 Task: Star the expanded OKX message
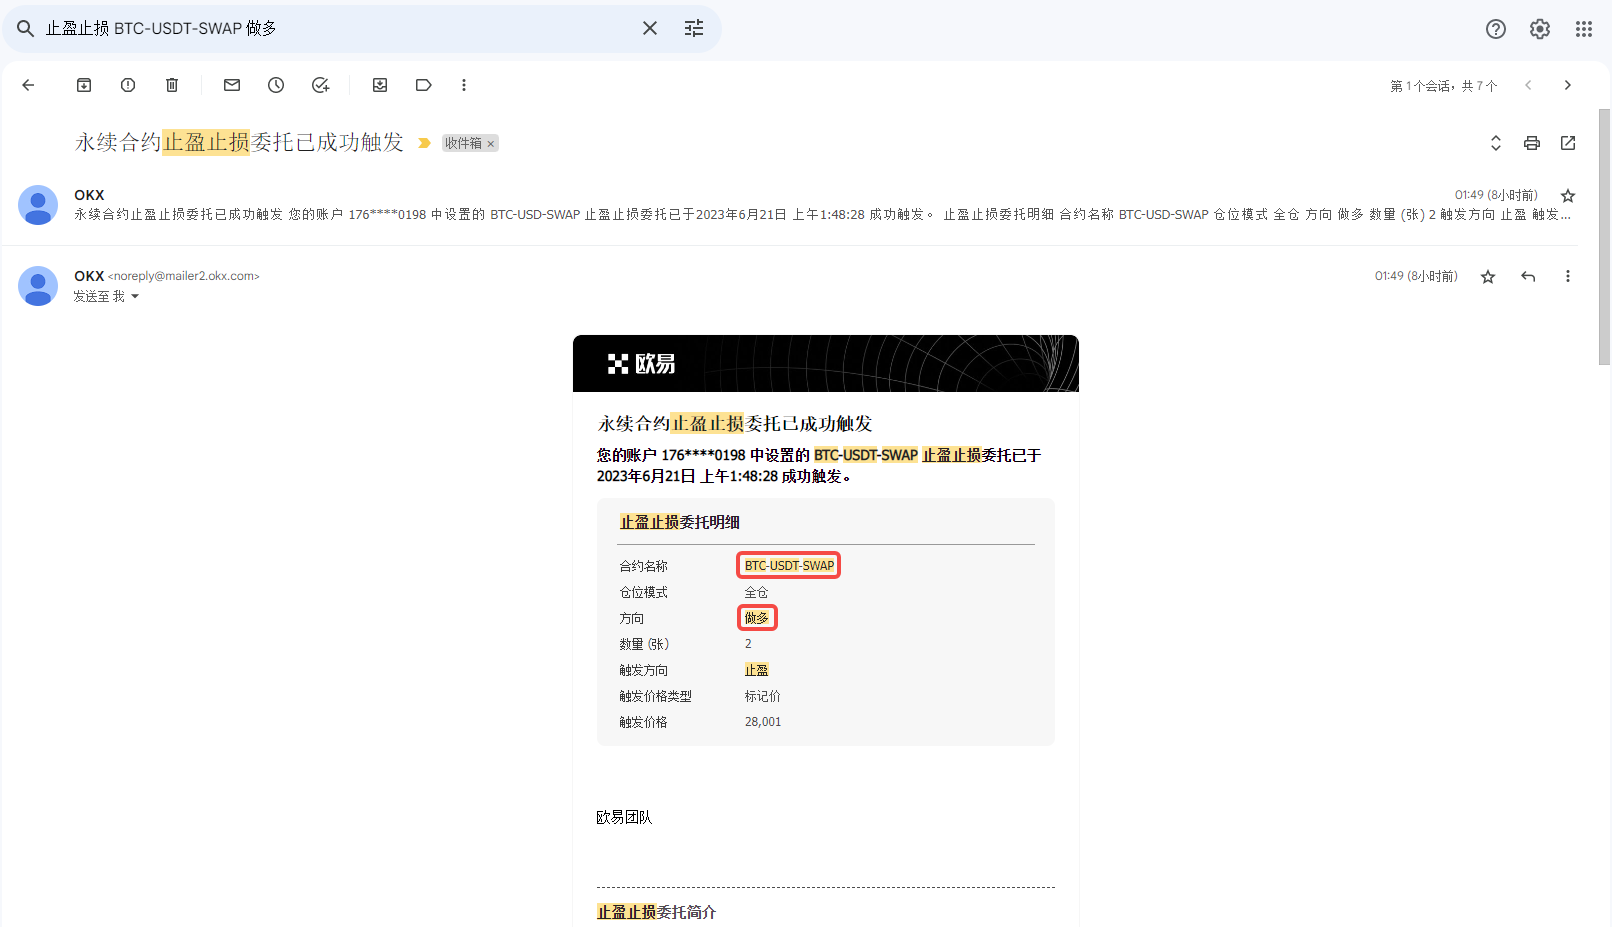(1488, 277)
